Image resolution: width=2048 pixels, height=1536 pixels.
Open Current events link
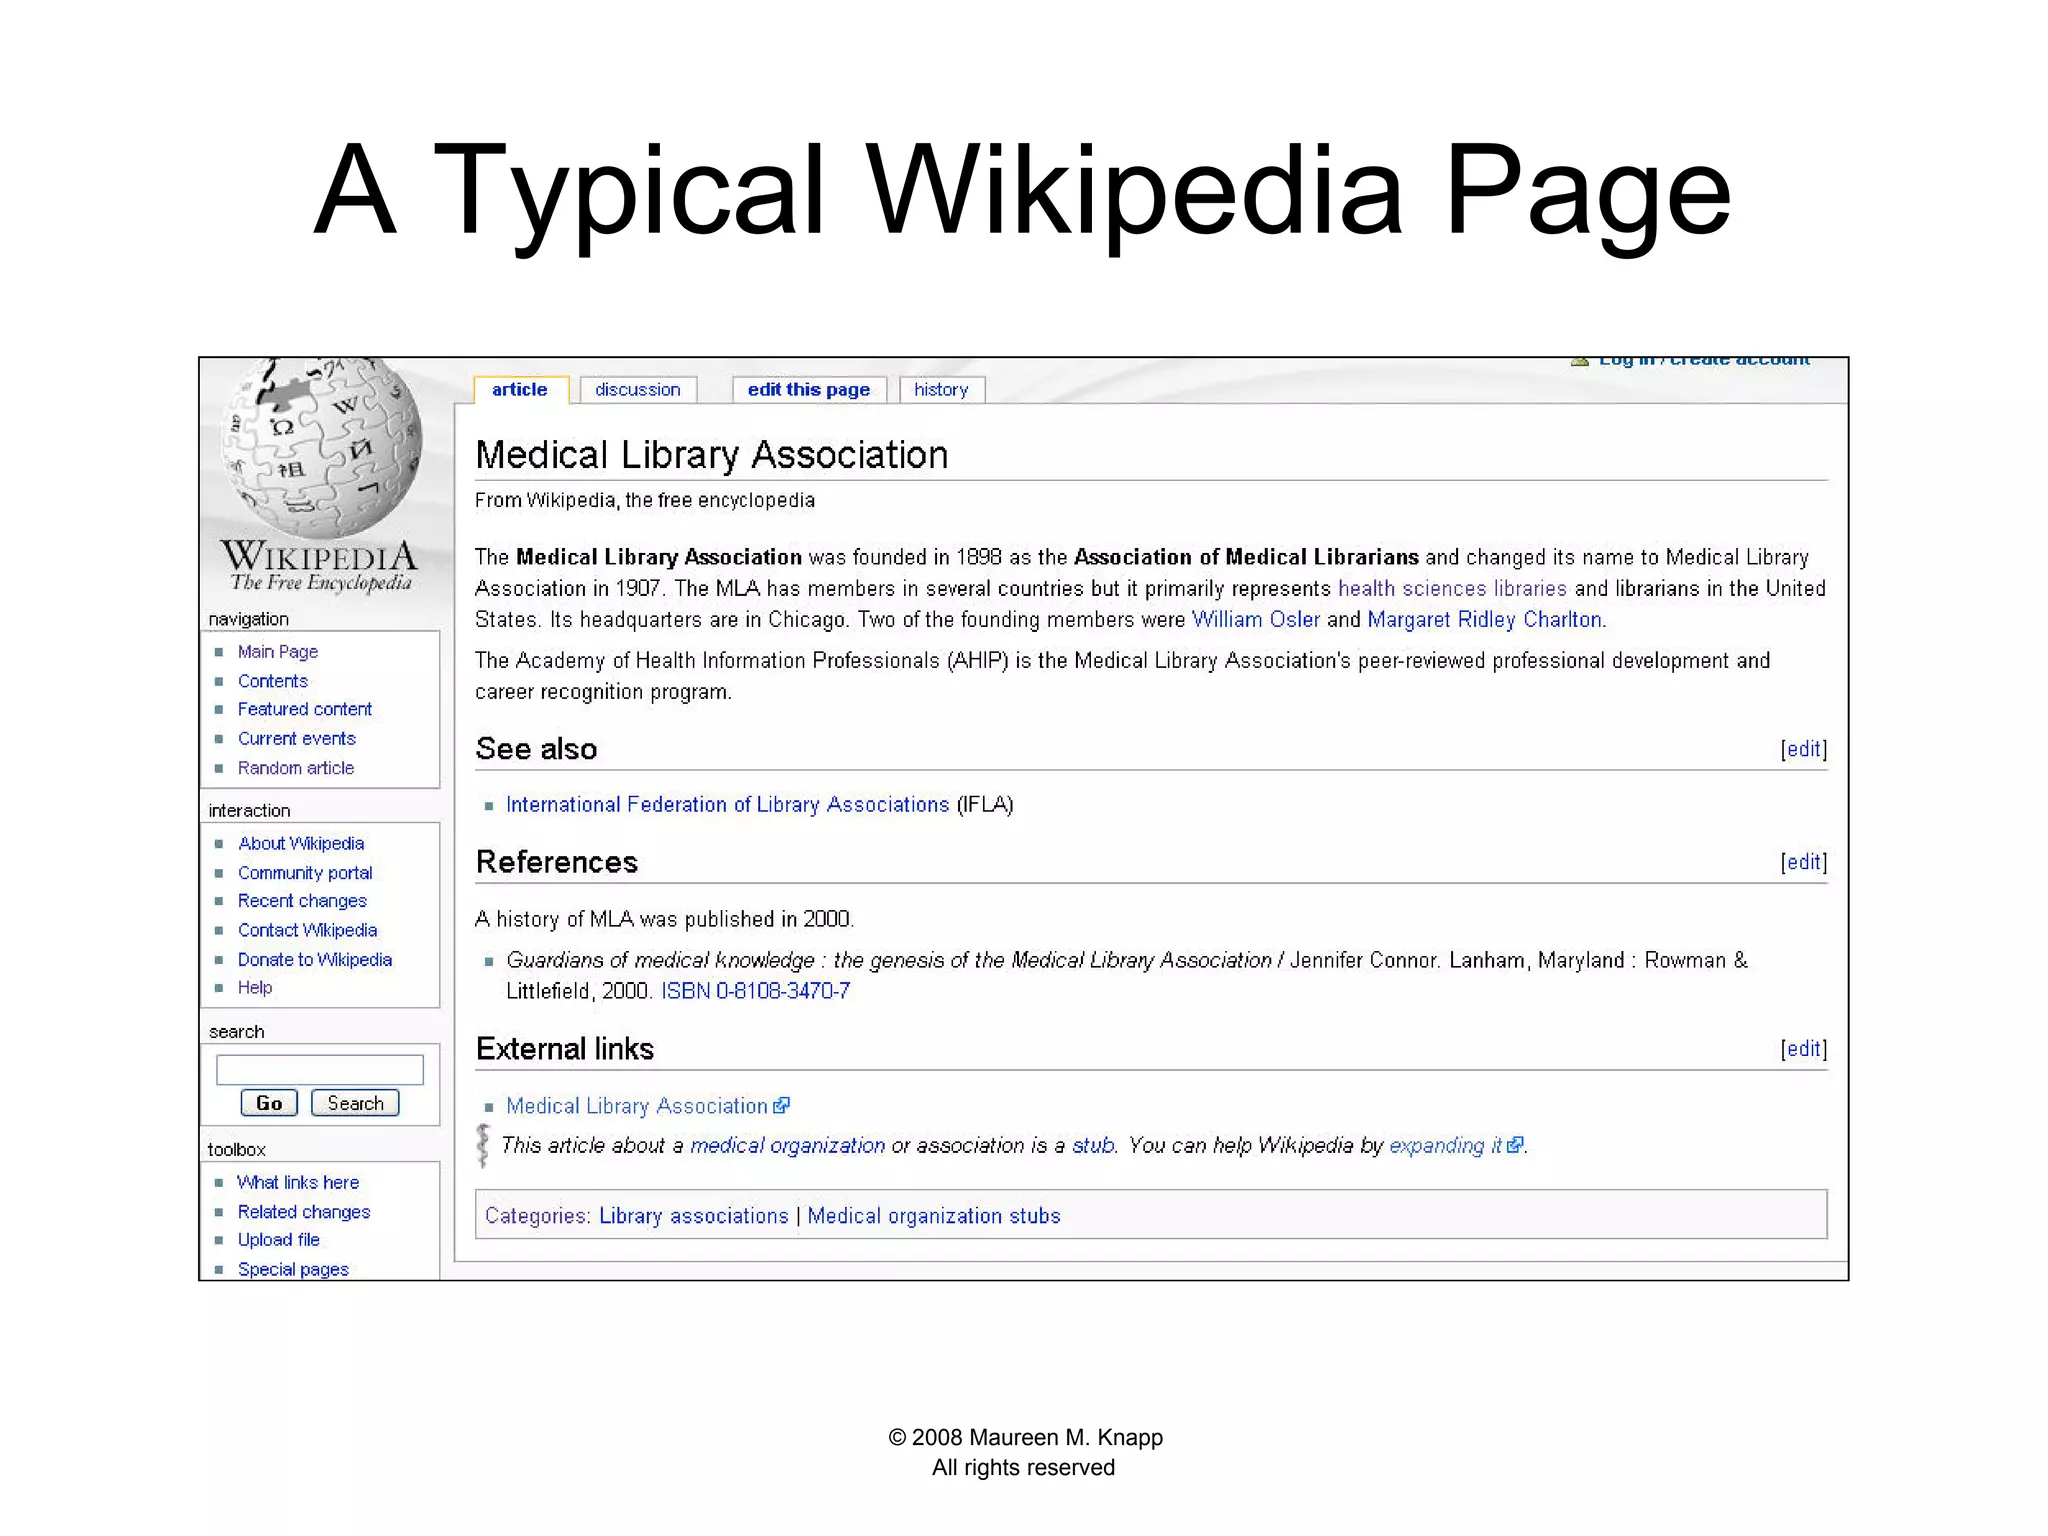click(297, 739)
